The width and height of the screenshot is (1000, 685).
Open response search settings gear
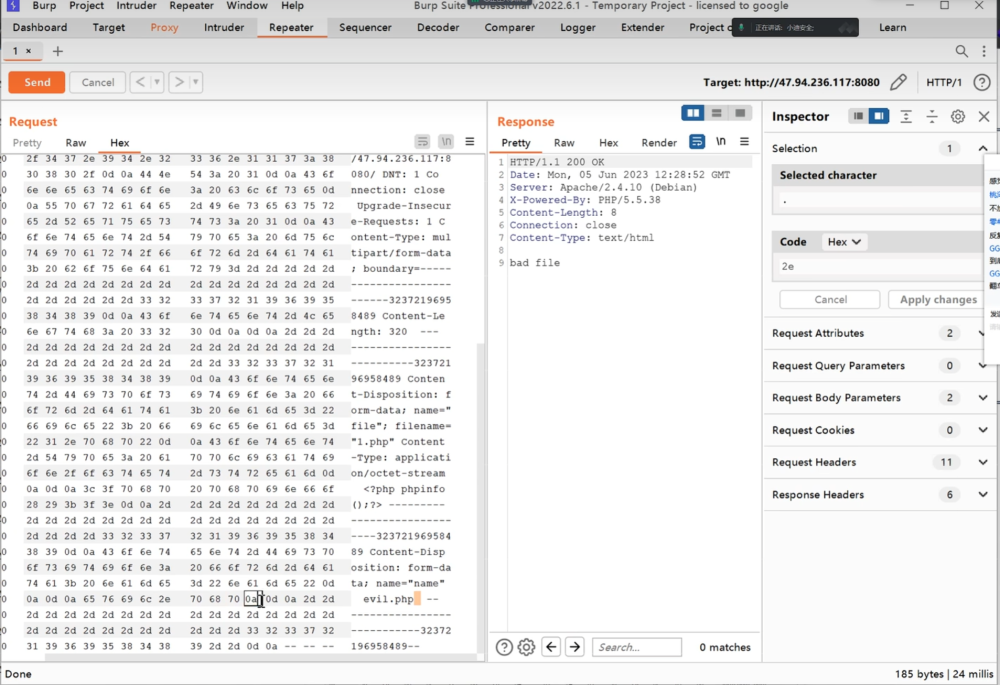pos(526,647)
